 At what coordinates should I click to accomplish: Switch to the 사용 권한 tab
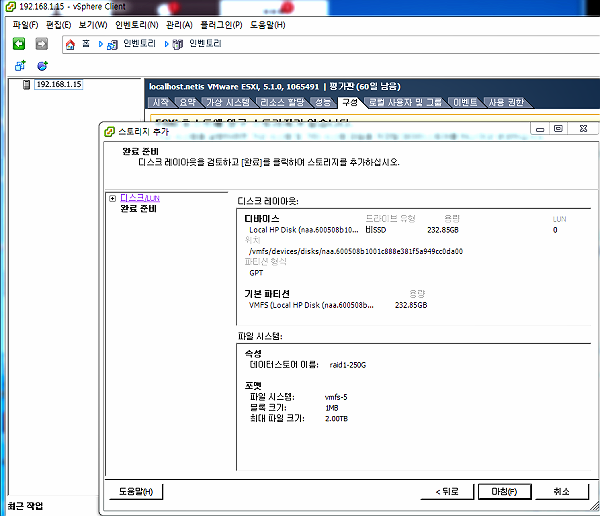[506, 102]
